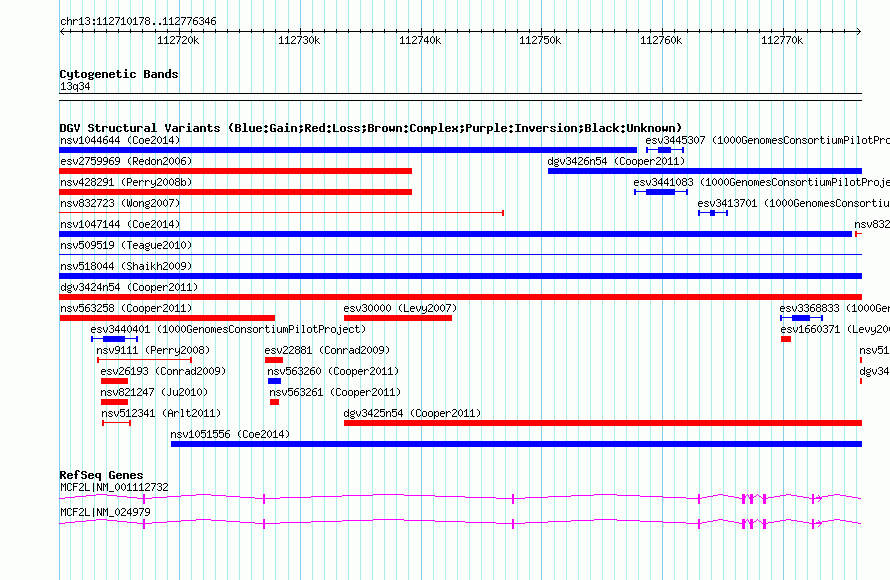
Task: Click the nsv563260 blue gain bar
Action: [275, 381]
